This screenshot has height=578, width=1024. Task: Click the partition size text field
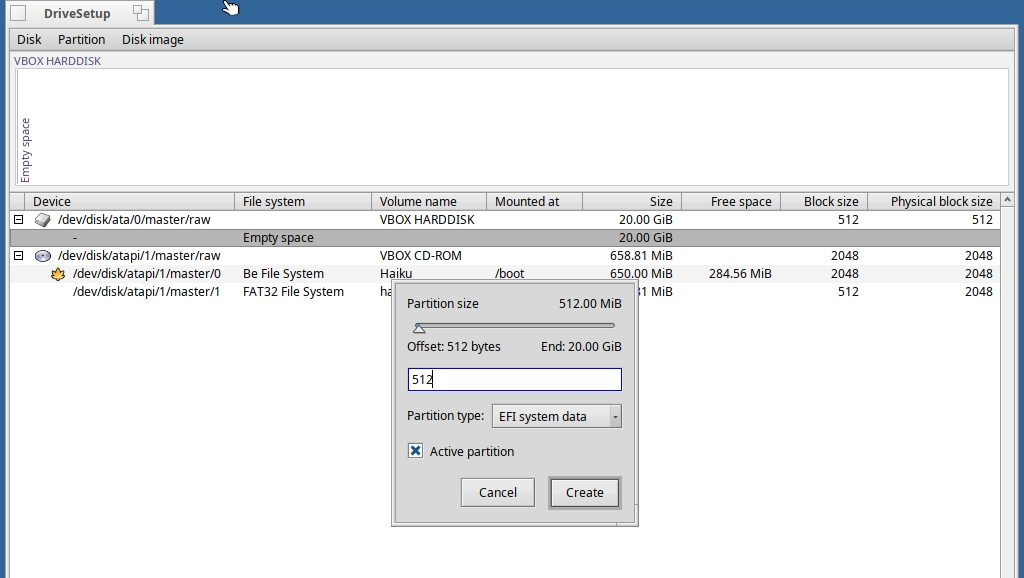coord(514,380)
